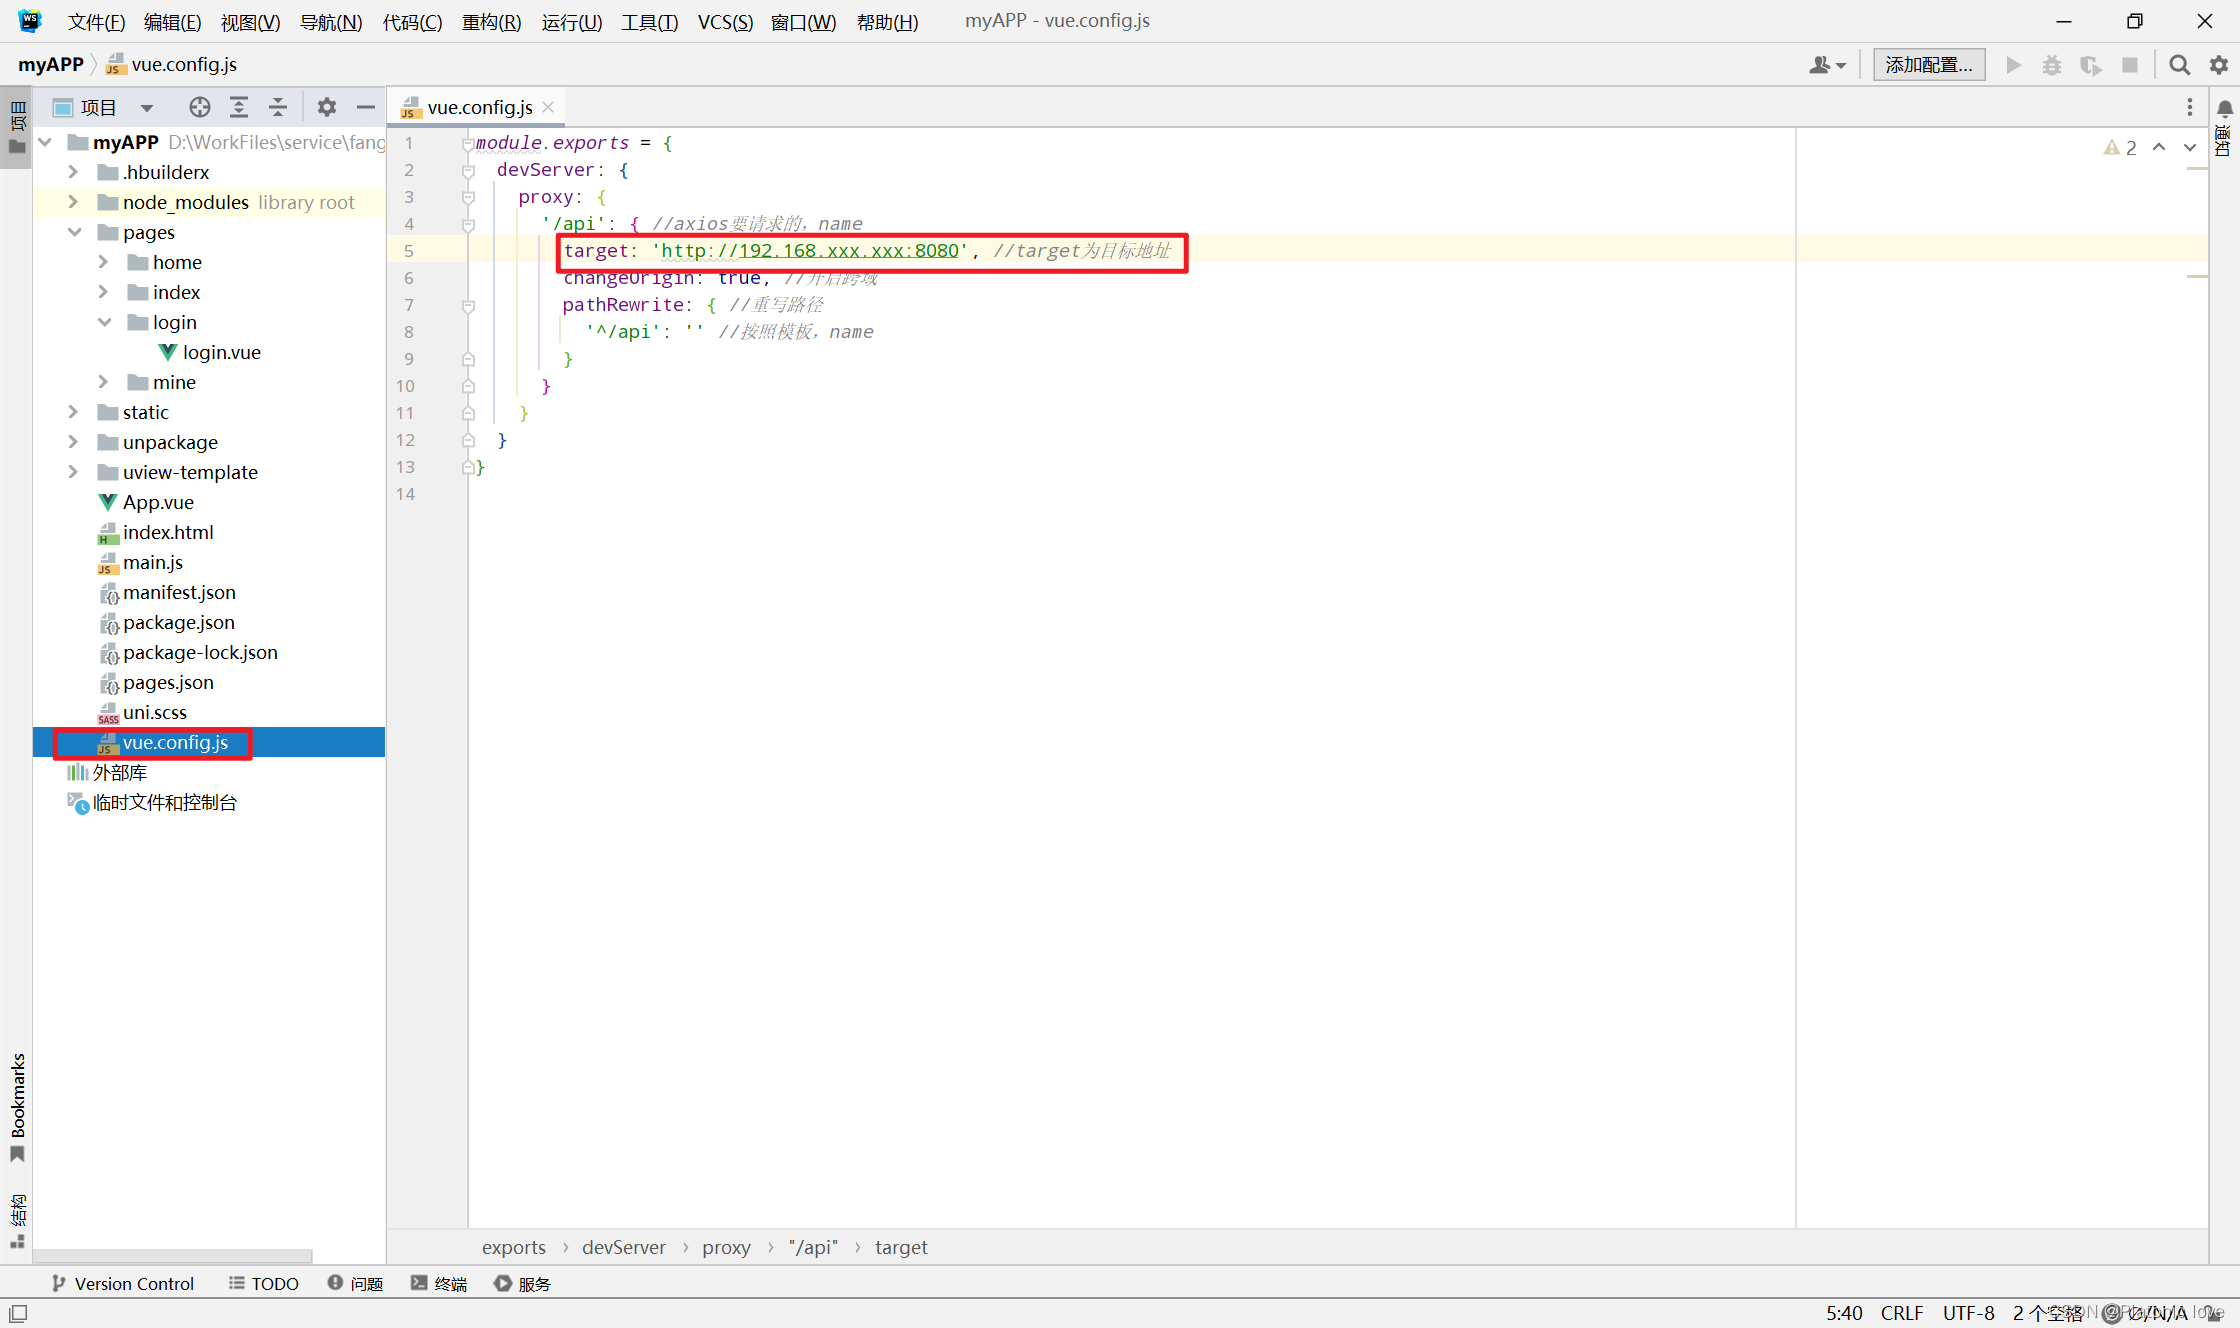Collapse the login folder
Viewport: 2240px width, 1328px height.
point(104,322)
